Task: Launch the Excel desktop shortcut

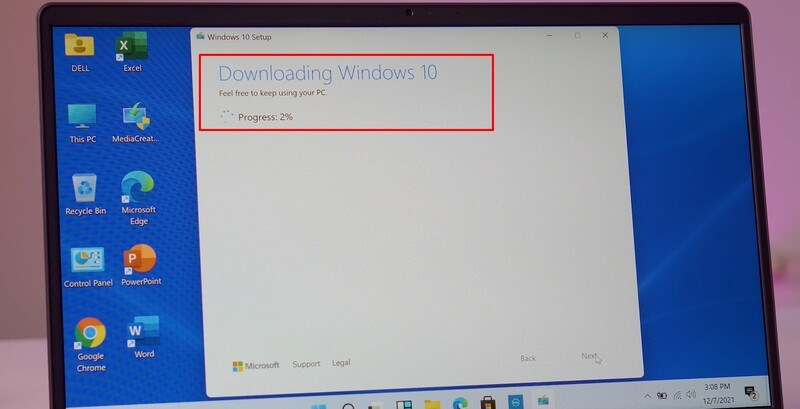Action: click(132, 52)
